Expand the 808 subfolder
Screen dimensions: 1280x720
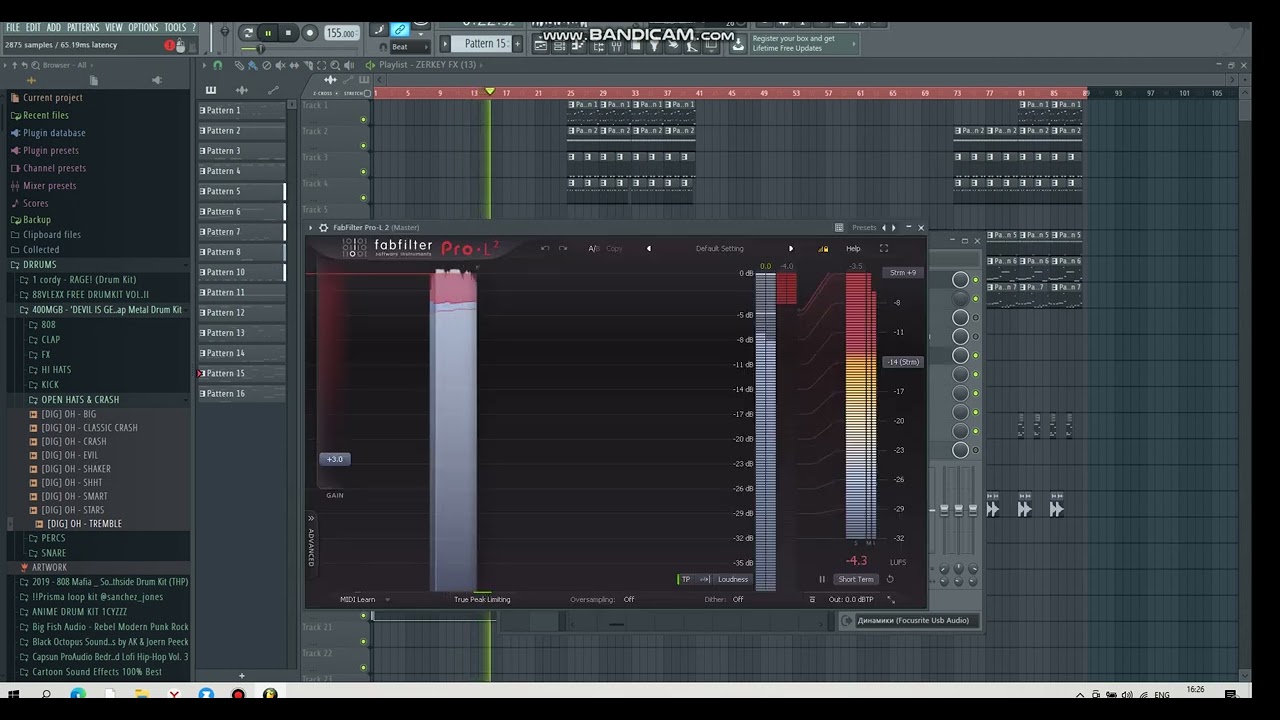(48, 325)
